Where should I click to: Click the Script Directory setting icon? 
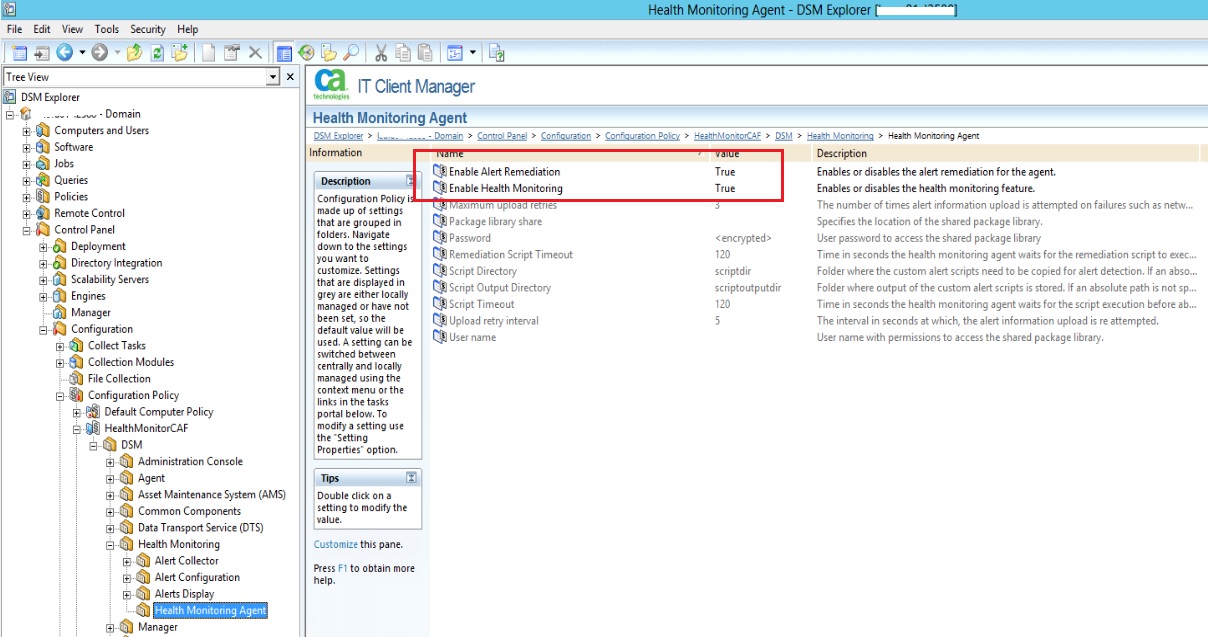[440, 271]
